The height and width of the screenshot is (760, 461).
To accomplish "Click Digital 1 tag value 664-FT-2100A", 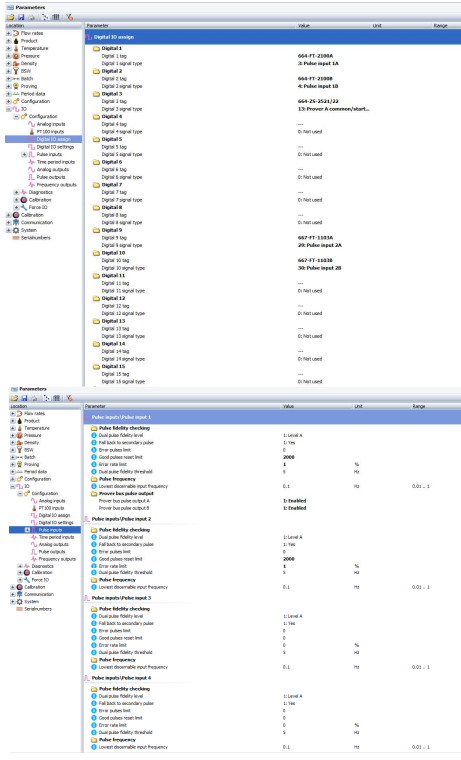I will coord(315,56).
